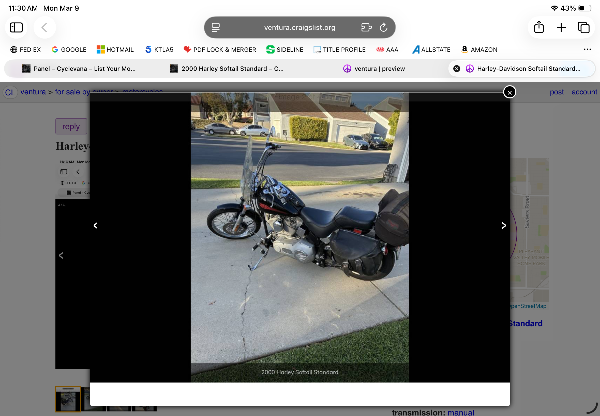This screenshot has height=416, width=600.
Task: Show the next motorcycle photo
Action: pos(503,226)
